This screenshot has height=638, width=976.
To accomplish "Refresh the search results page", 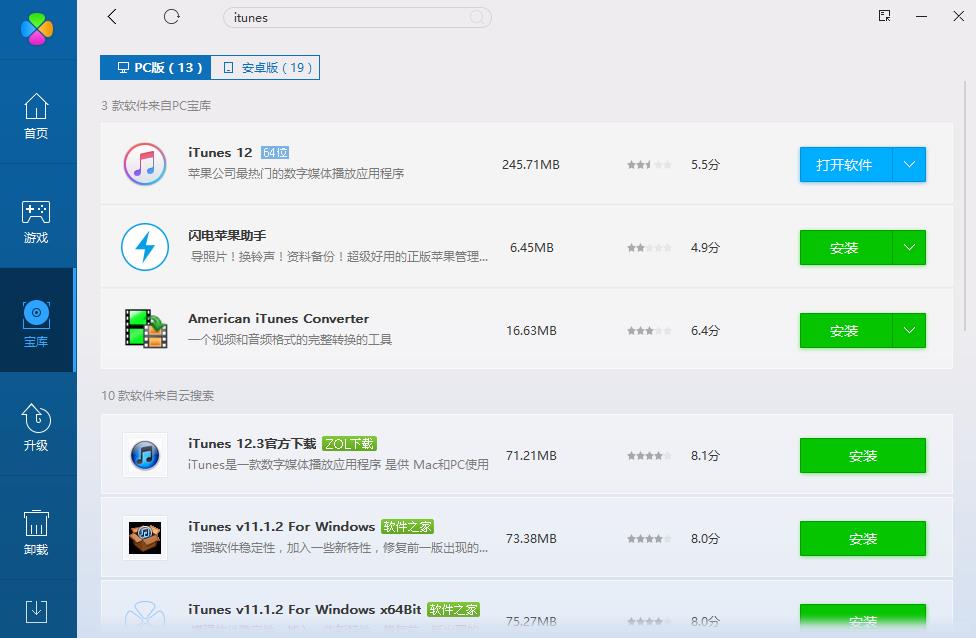I will coord(170,17).
